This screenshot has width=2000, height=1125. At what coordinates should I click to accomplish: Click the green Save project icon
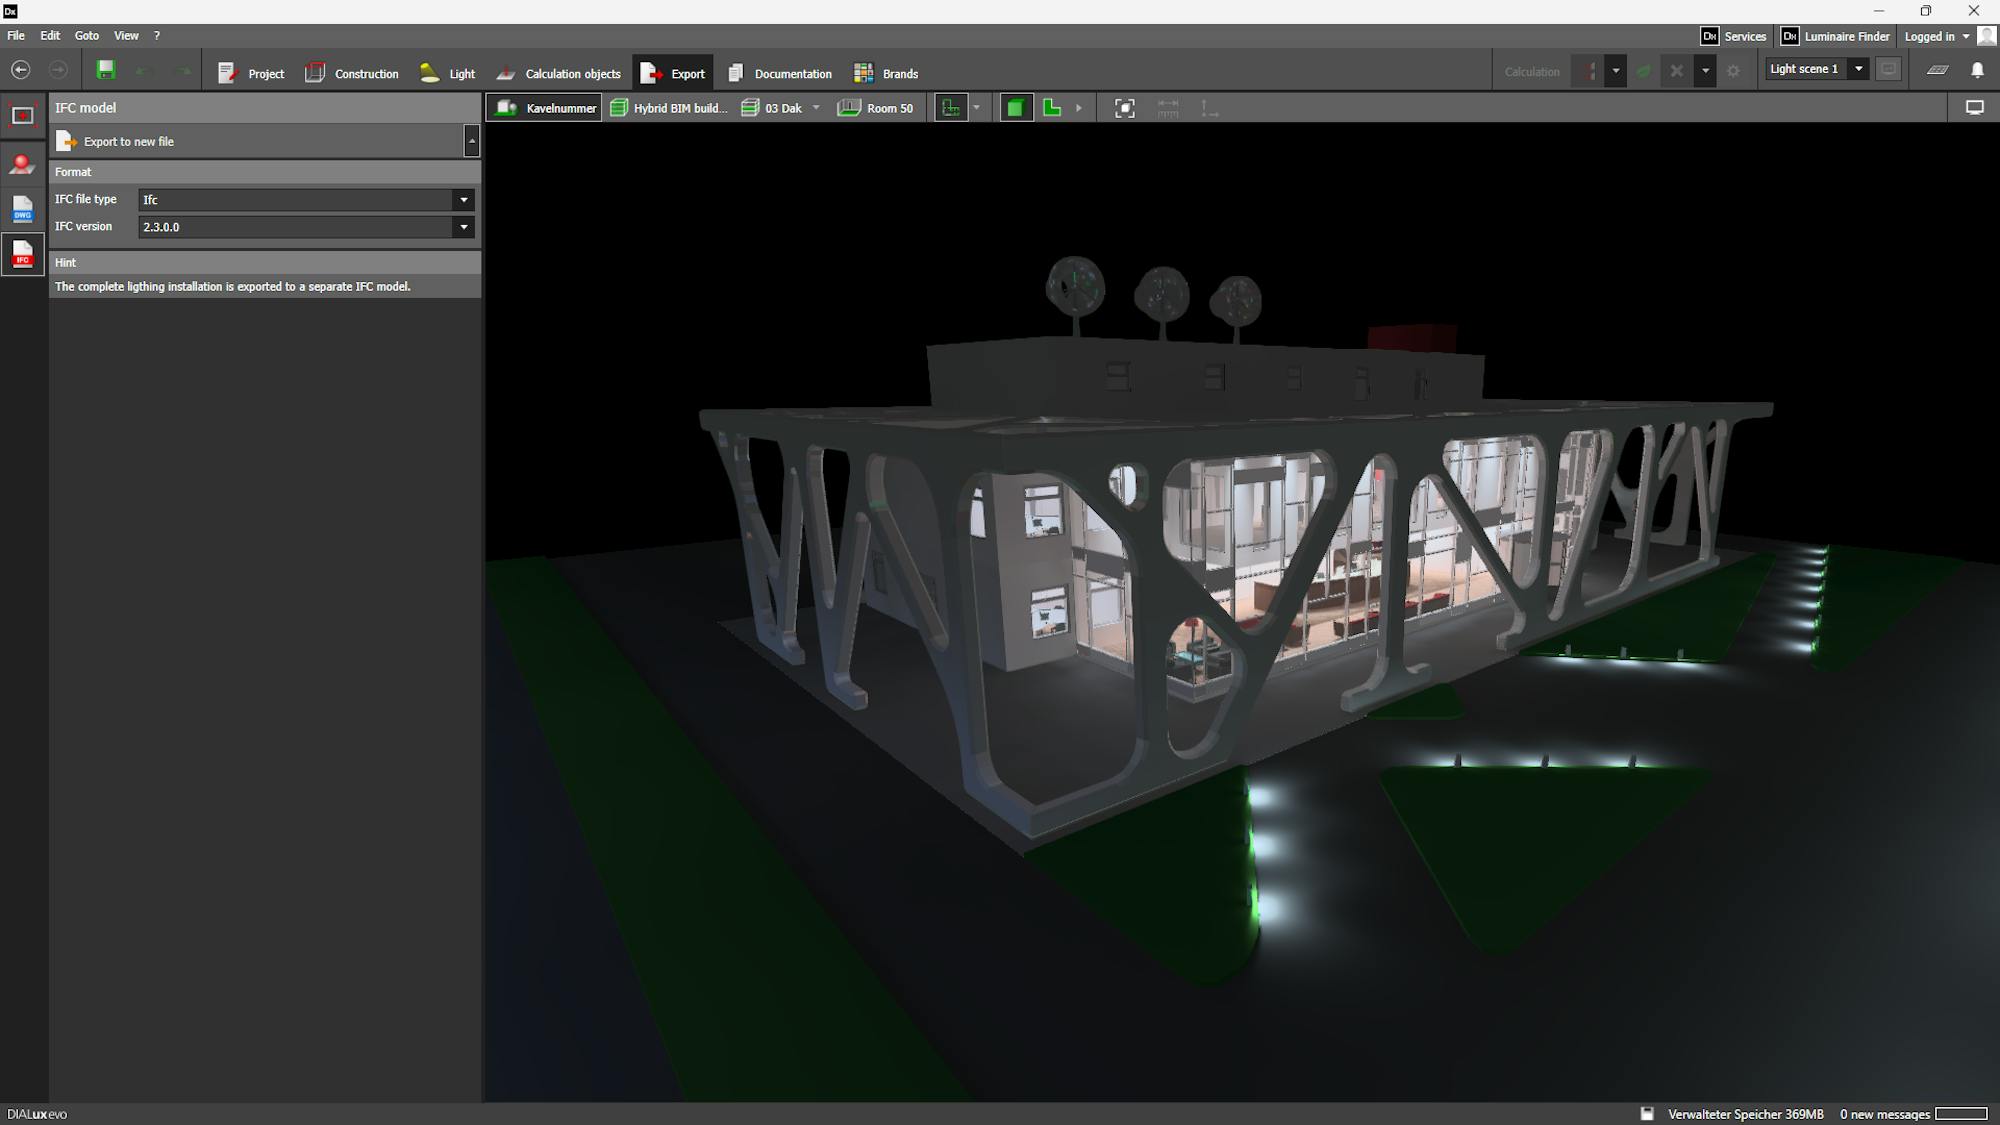[x=106, y=70]
